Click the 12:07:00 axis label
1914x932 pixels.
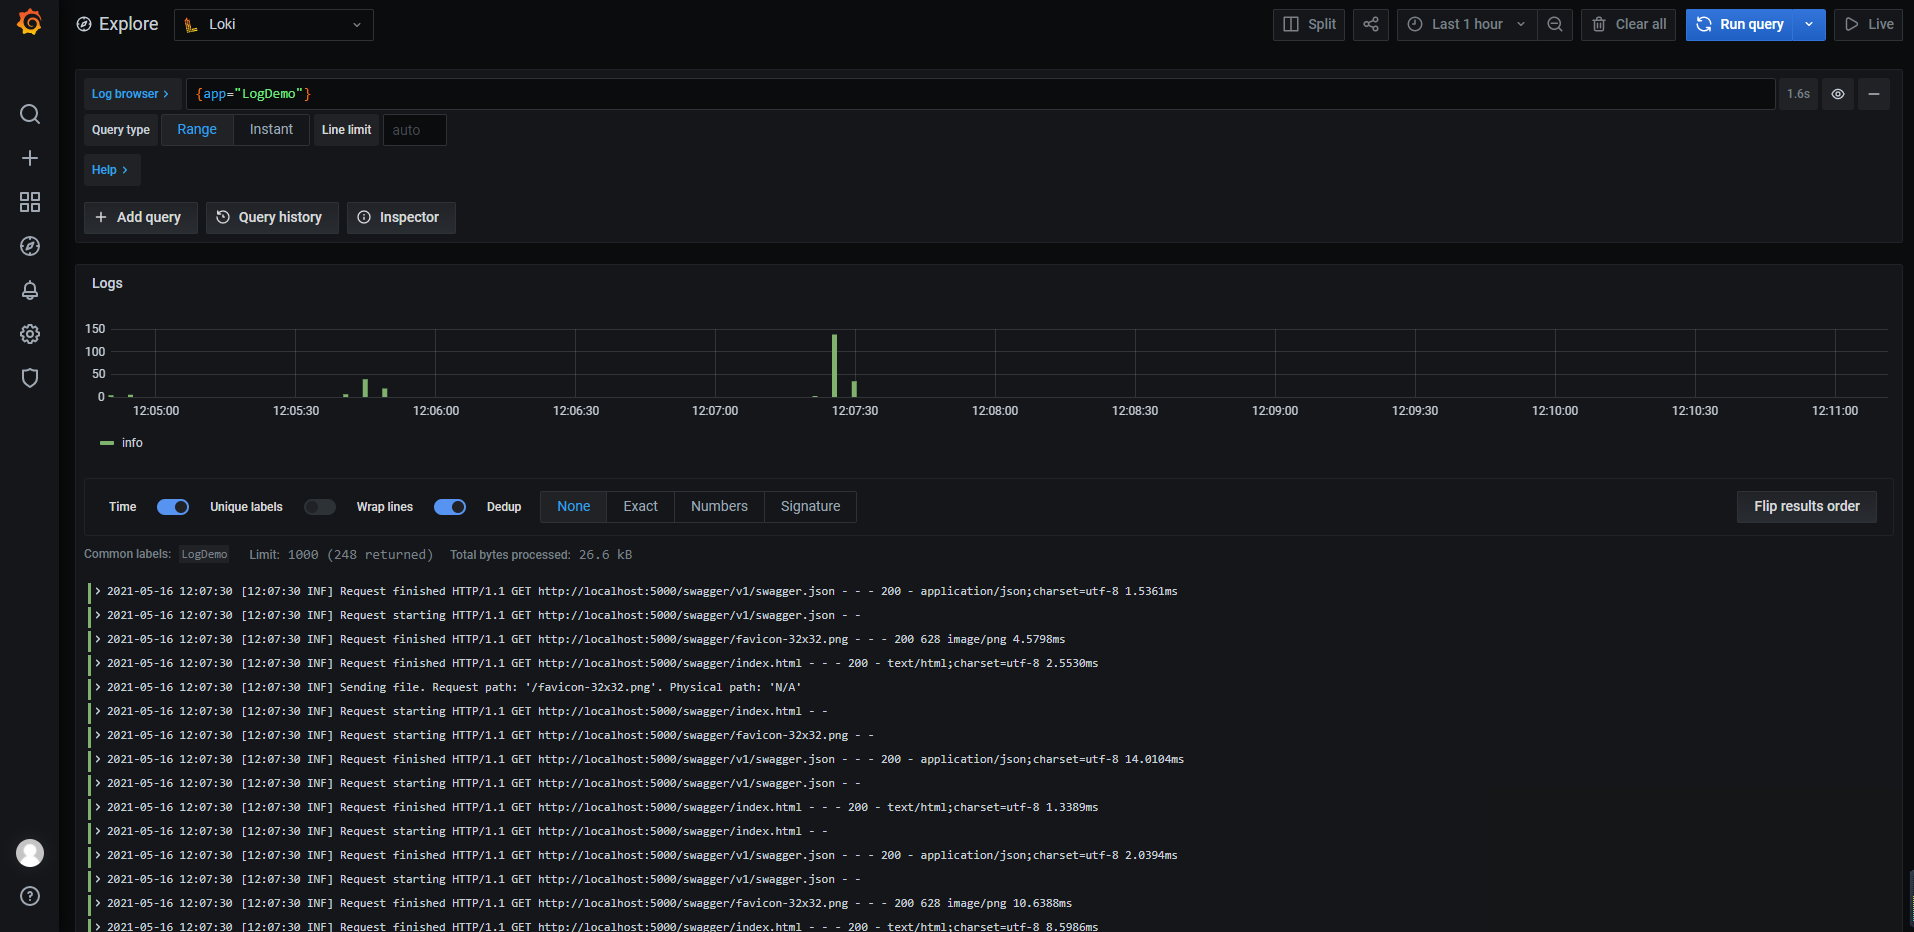click(x=715, y=411)
